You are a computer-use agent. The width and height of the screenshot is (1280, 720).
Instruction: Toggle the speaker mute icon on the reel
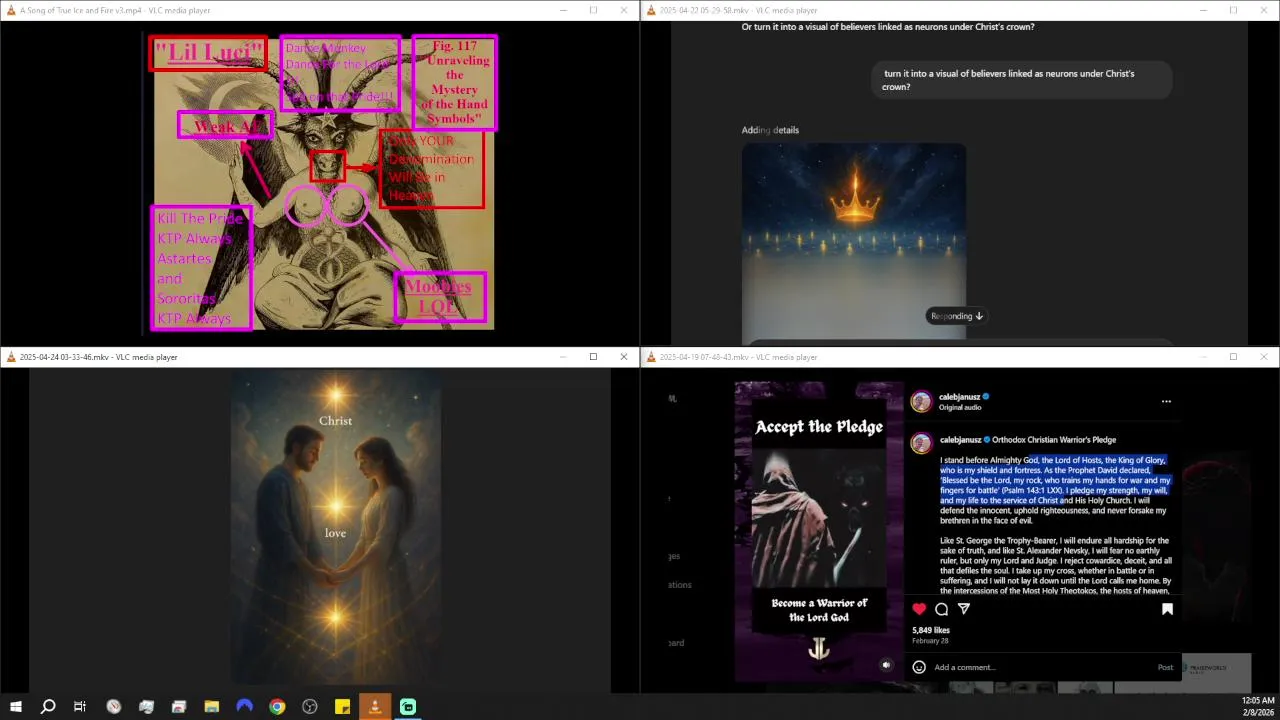[x=886, y=664]
